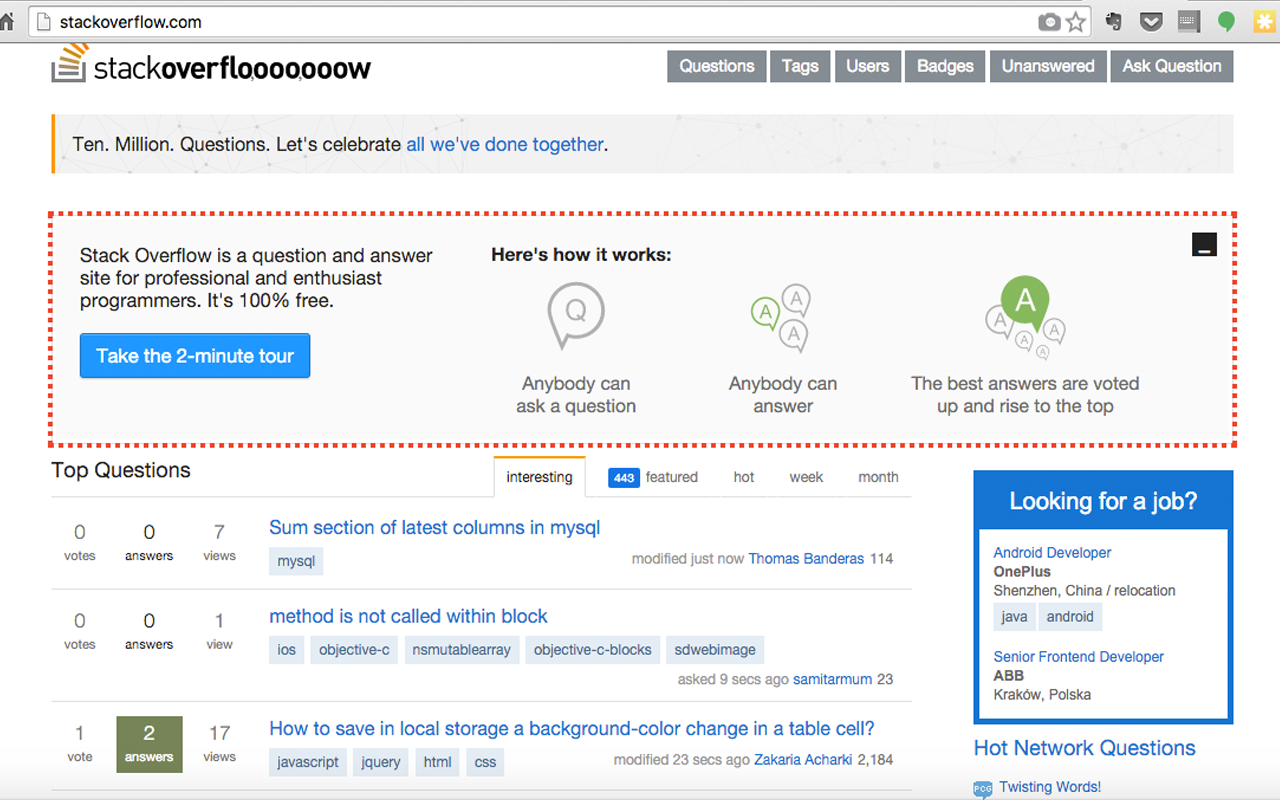The width and height of the screenshot is (1280, 800).
Task: Click the jquery tag
Action: 380,762
